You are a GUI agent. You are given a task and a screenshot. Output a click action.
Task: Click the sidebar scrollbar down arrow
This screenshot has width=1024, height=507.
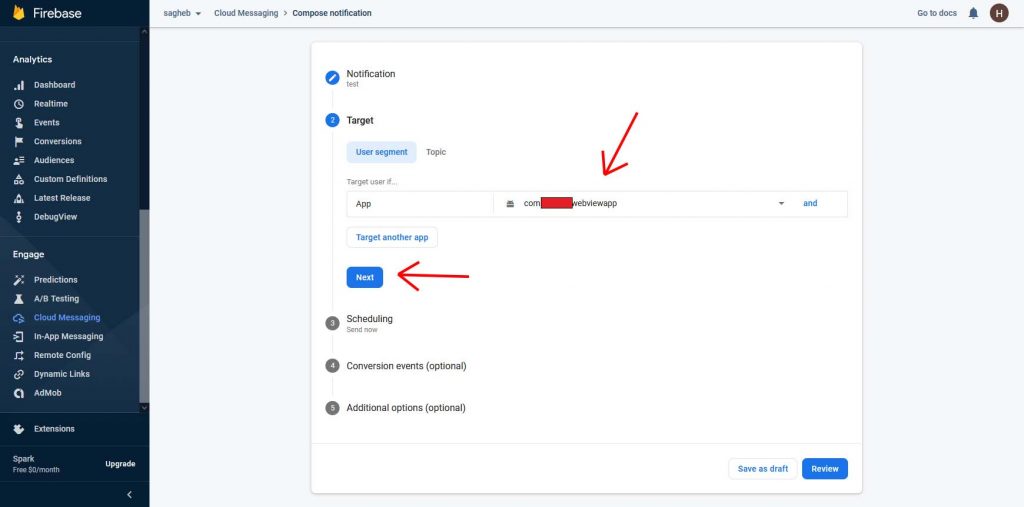[144, 408]
